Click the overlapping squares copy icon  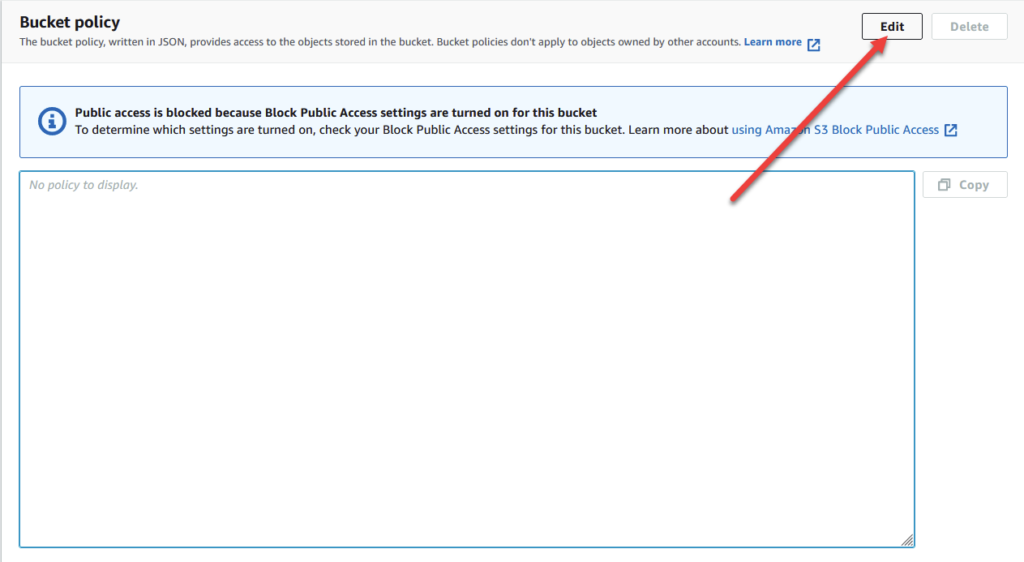(x=944, y=185)
